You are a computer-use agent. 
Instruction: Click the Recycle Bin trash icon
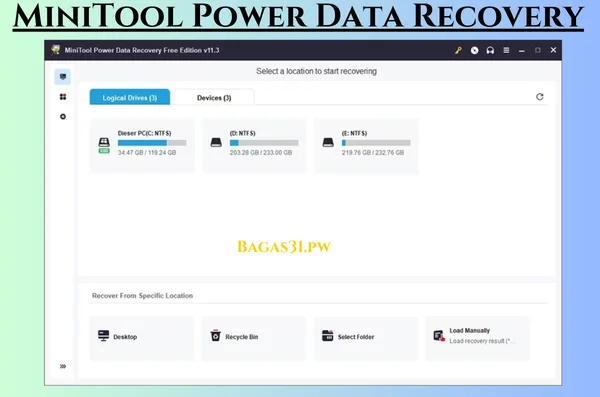coord(215,335)
